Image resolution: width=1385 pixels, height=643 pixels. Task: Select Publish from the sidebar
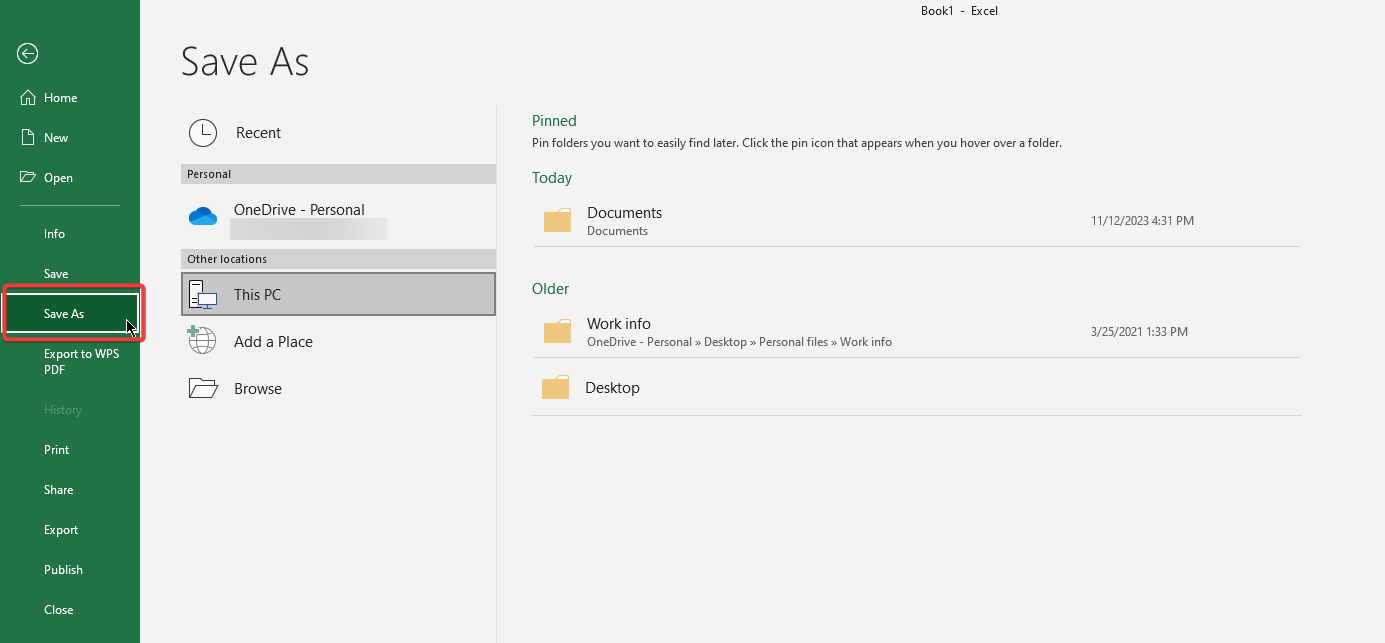[63, 569]
